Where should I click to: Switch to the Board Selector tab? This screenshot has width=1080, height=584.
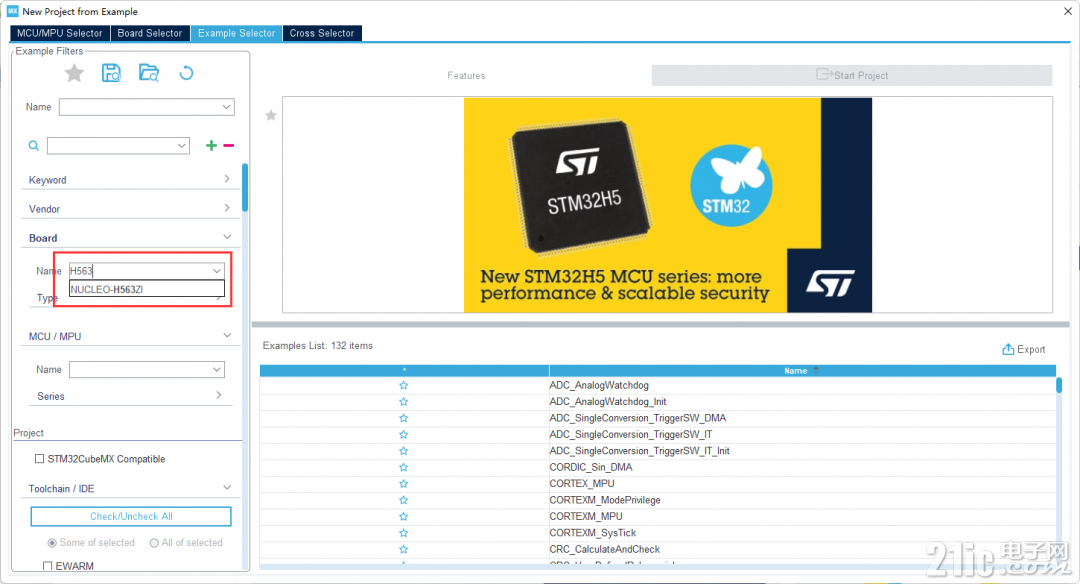[x=149, y=33]
